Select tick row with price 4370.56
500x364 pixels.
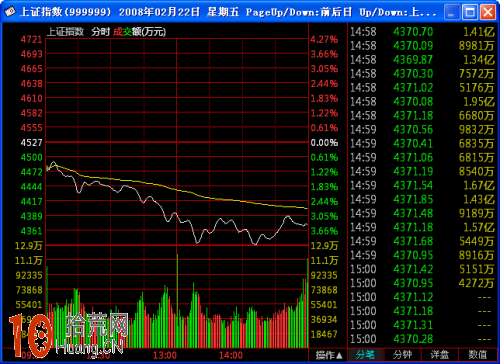coord(422,130)
